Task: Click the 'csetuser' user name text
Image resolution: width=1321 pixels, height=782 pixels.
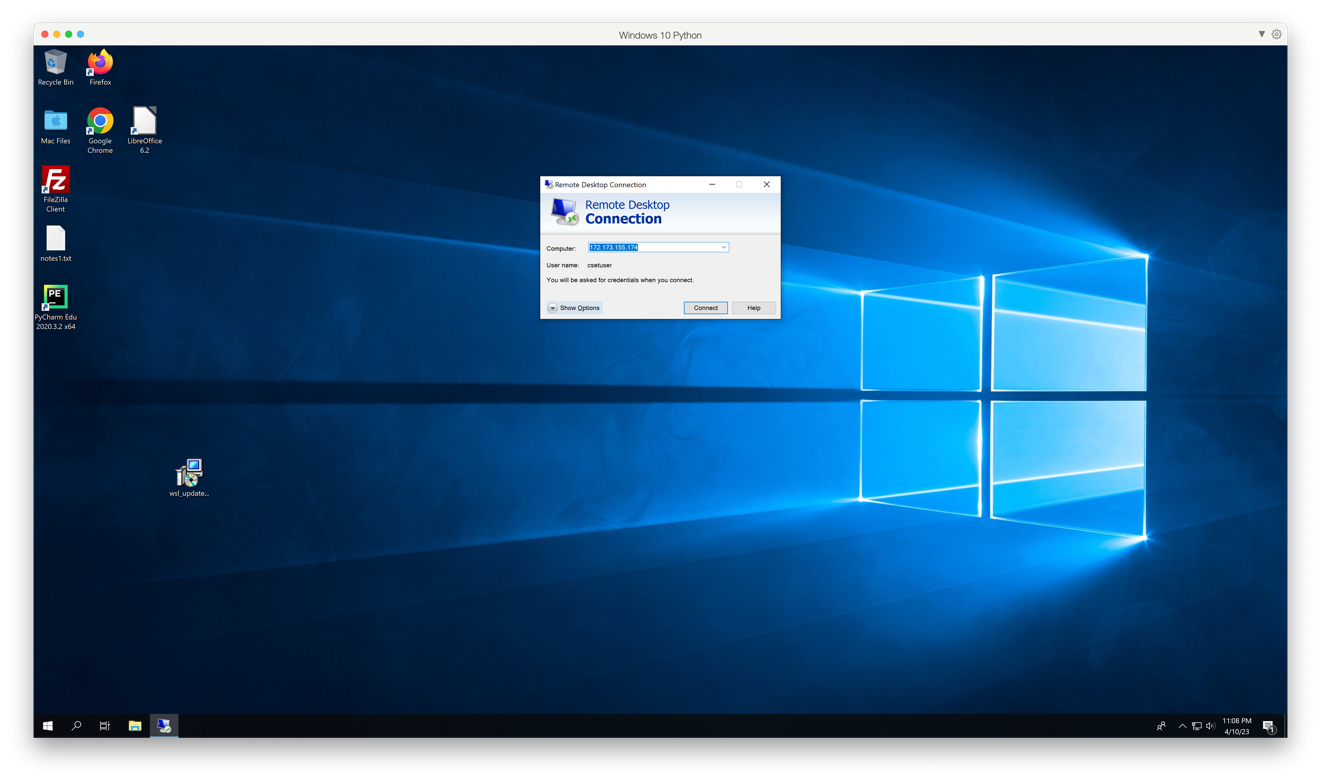Action: (x=600, y=265)
